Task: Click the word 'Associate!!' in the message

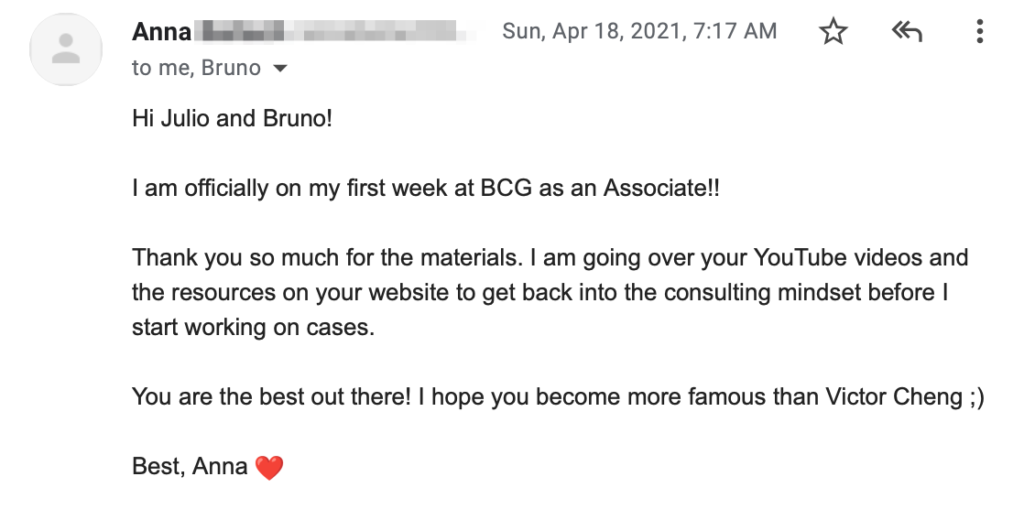Action: point(661,189)
